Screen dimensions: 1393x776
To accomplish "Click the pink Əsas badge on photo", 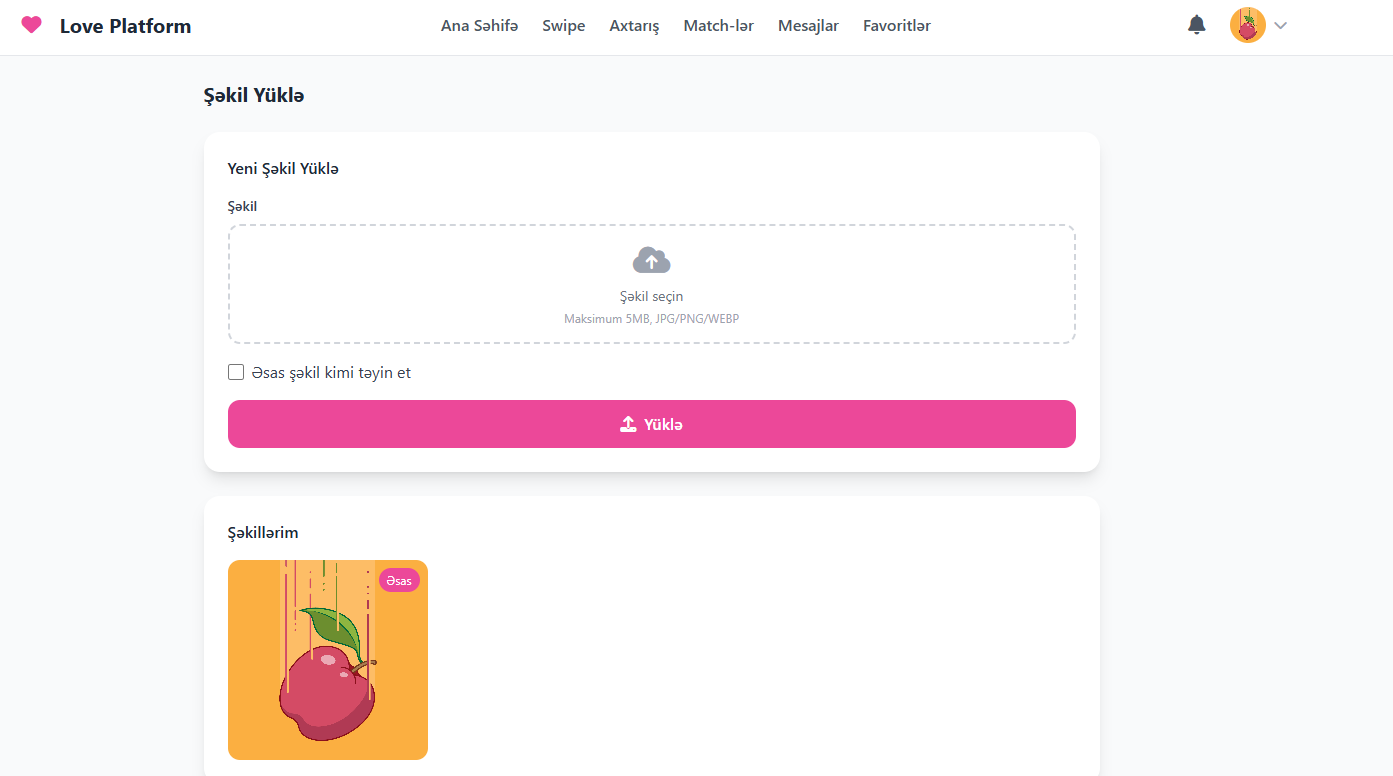I will coord(399,580).
